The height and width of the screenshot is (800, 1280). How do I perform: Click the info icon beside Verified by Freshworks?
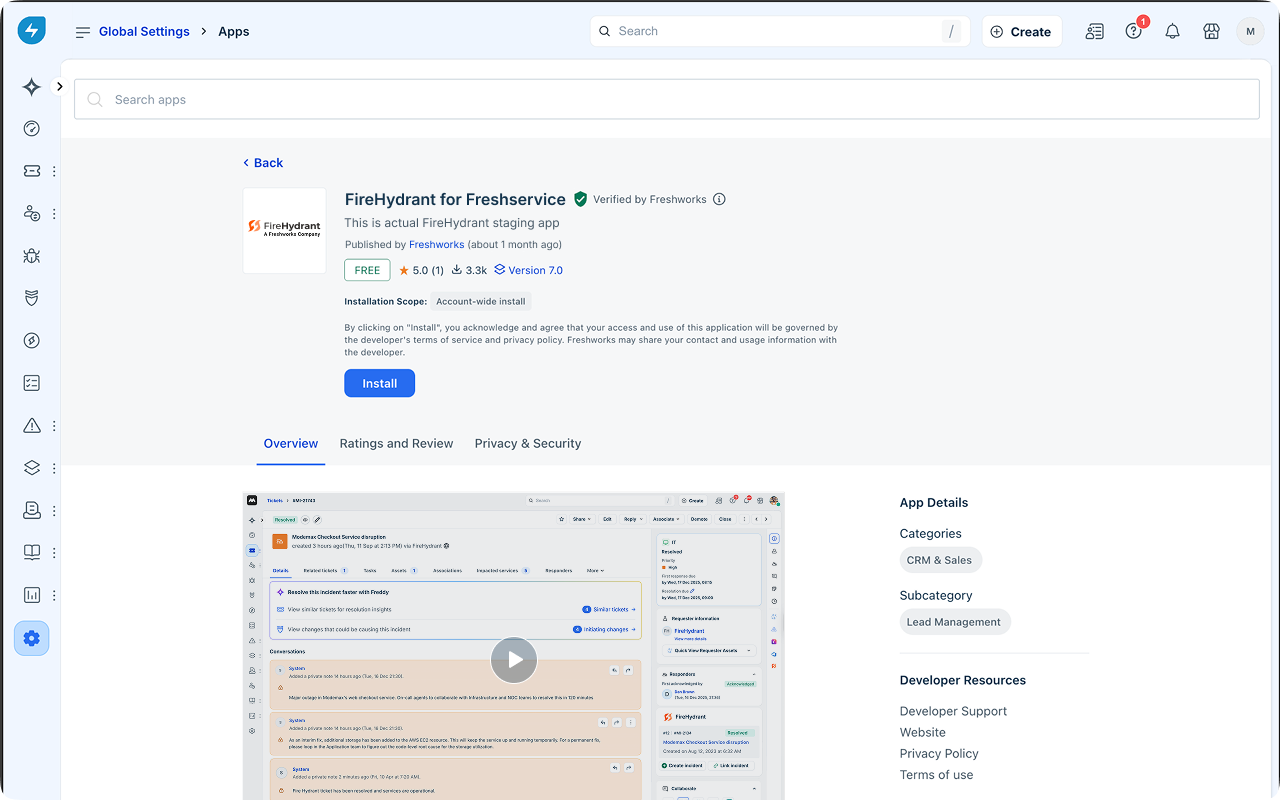point(719,199)
